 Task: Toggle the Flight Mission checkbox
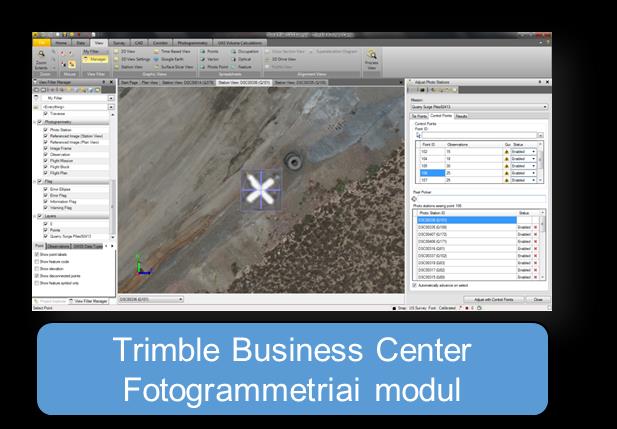(x=46, y=161)
